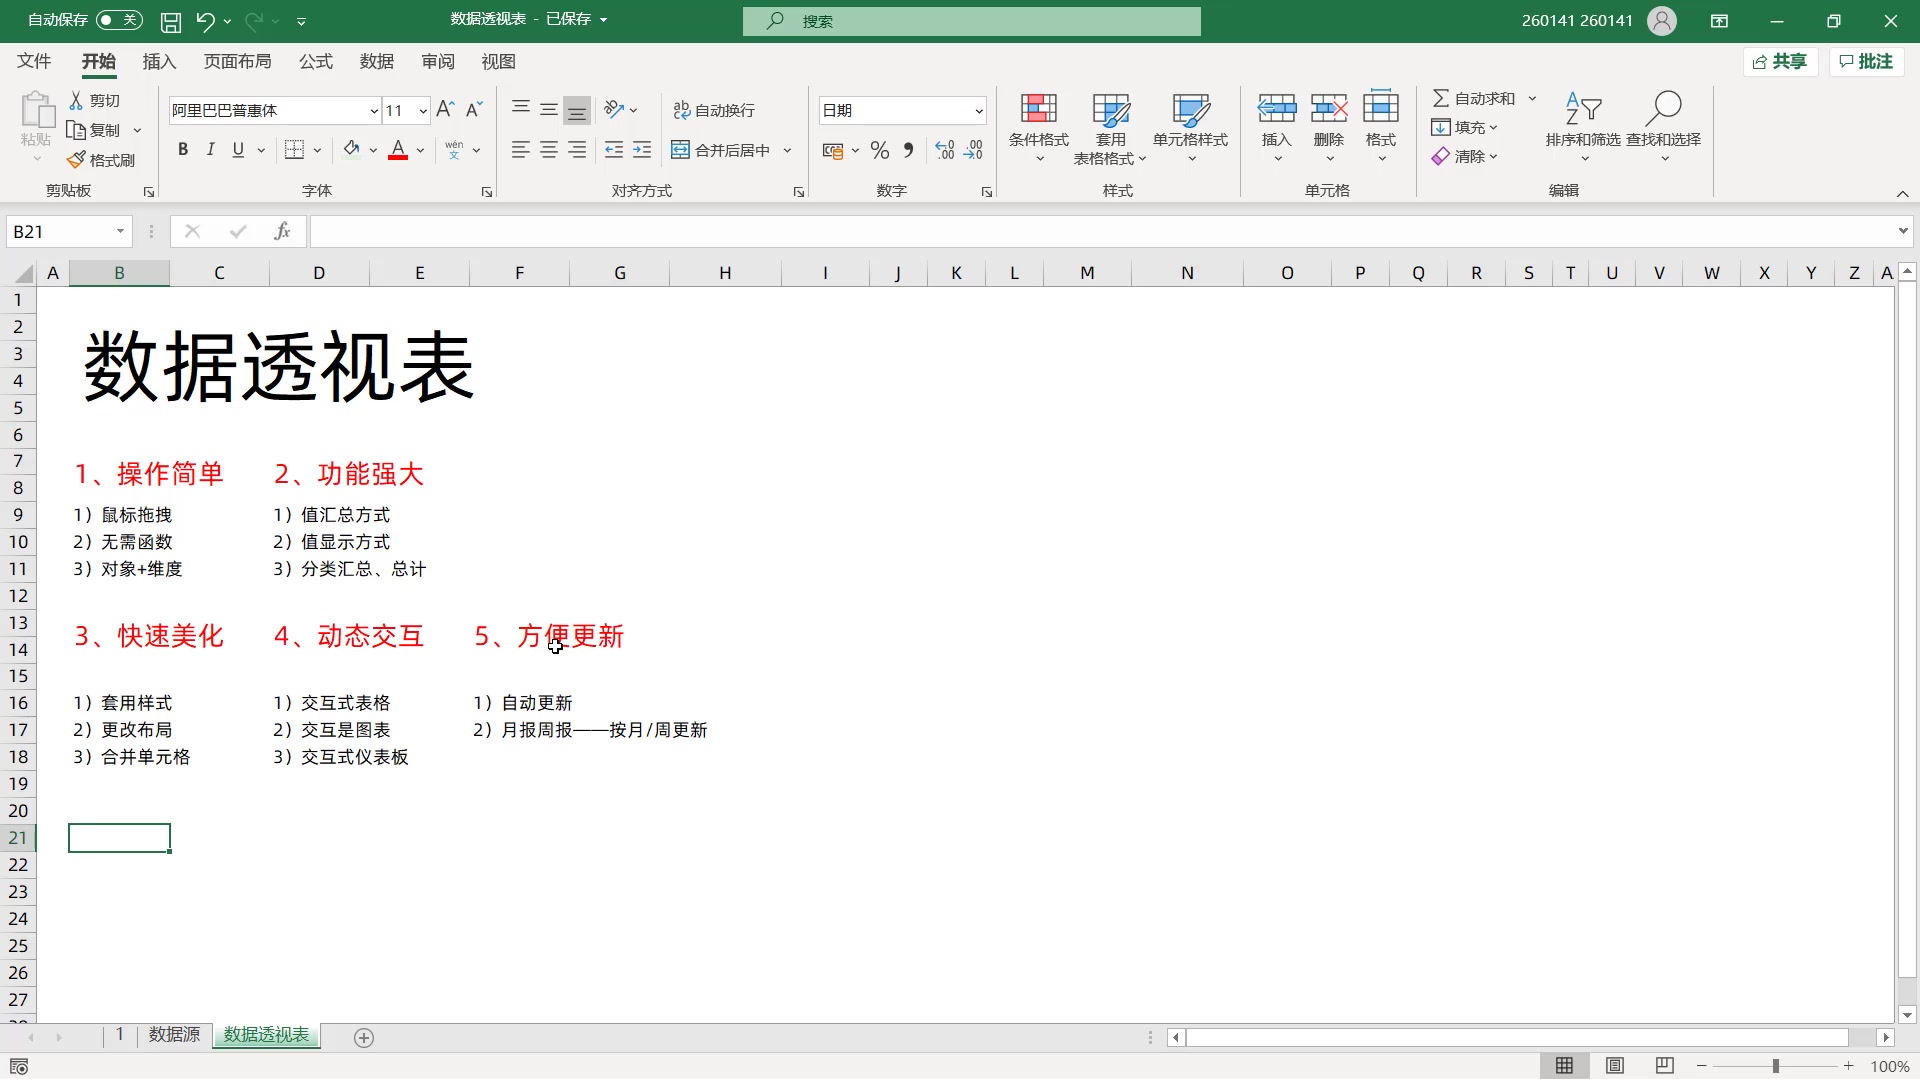
Task: Click the Save icon in title bar
Action: [171, 21]
